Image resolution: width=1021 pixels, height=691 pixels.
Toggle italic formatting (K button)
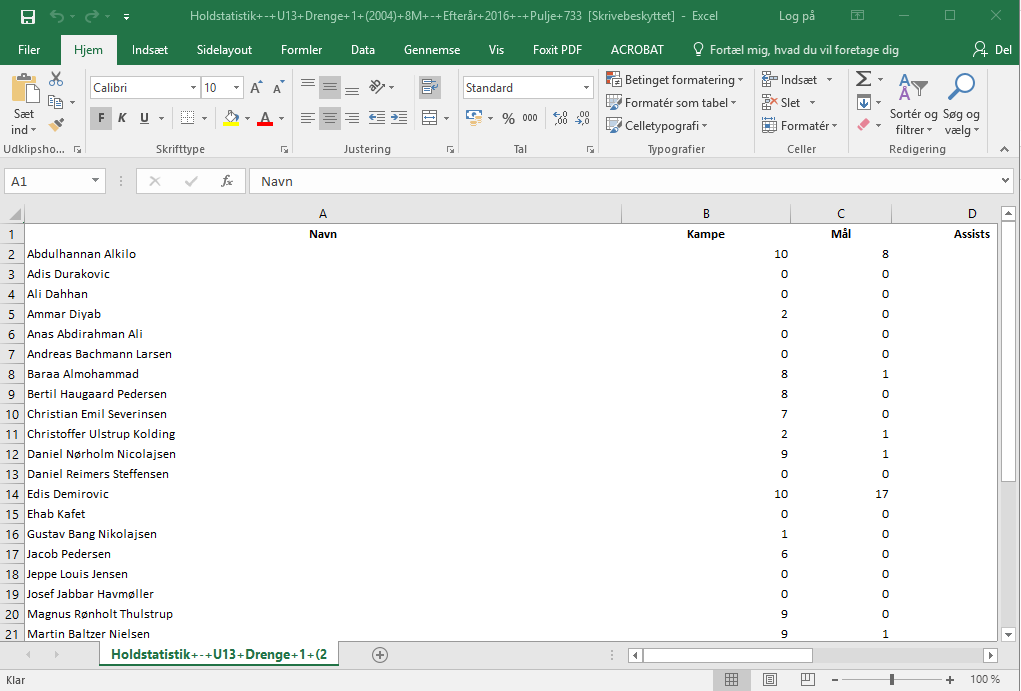122,118
